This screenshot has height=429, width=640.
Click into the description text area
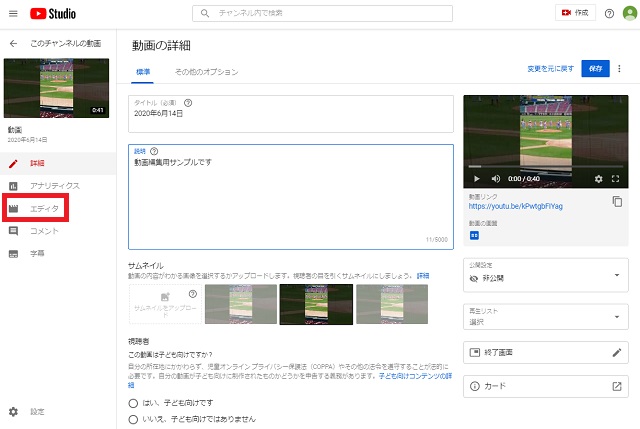(291, 197)
